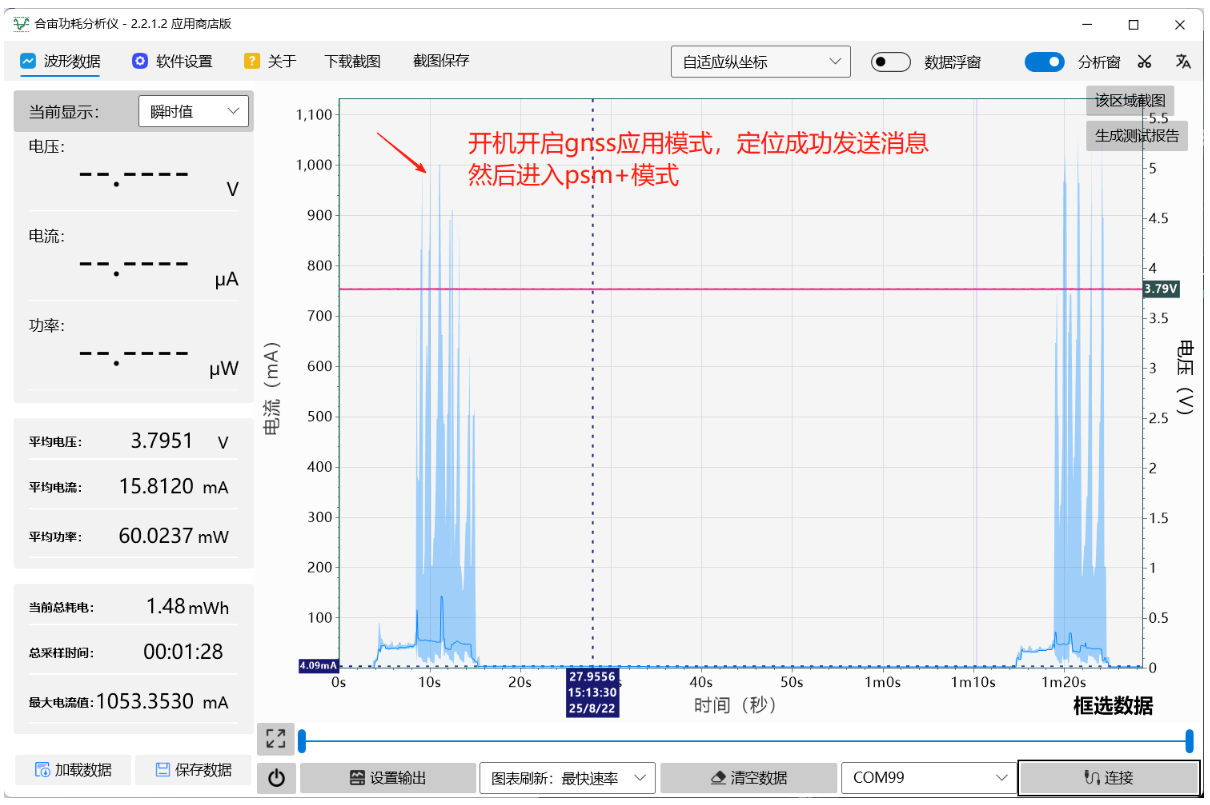
Task: Click the right handle of time range slider
Action: (x=1189, y=741)
